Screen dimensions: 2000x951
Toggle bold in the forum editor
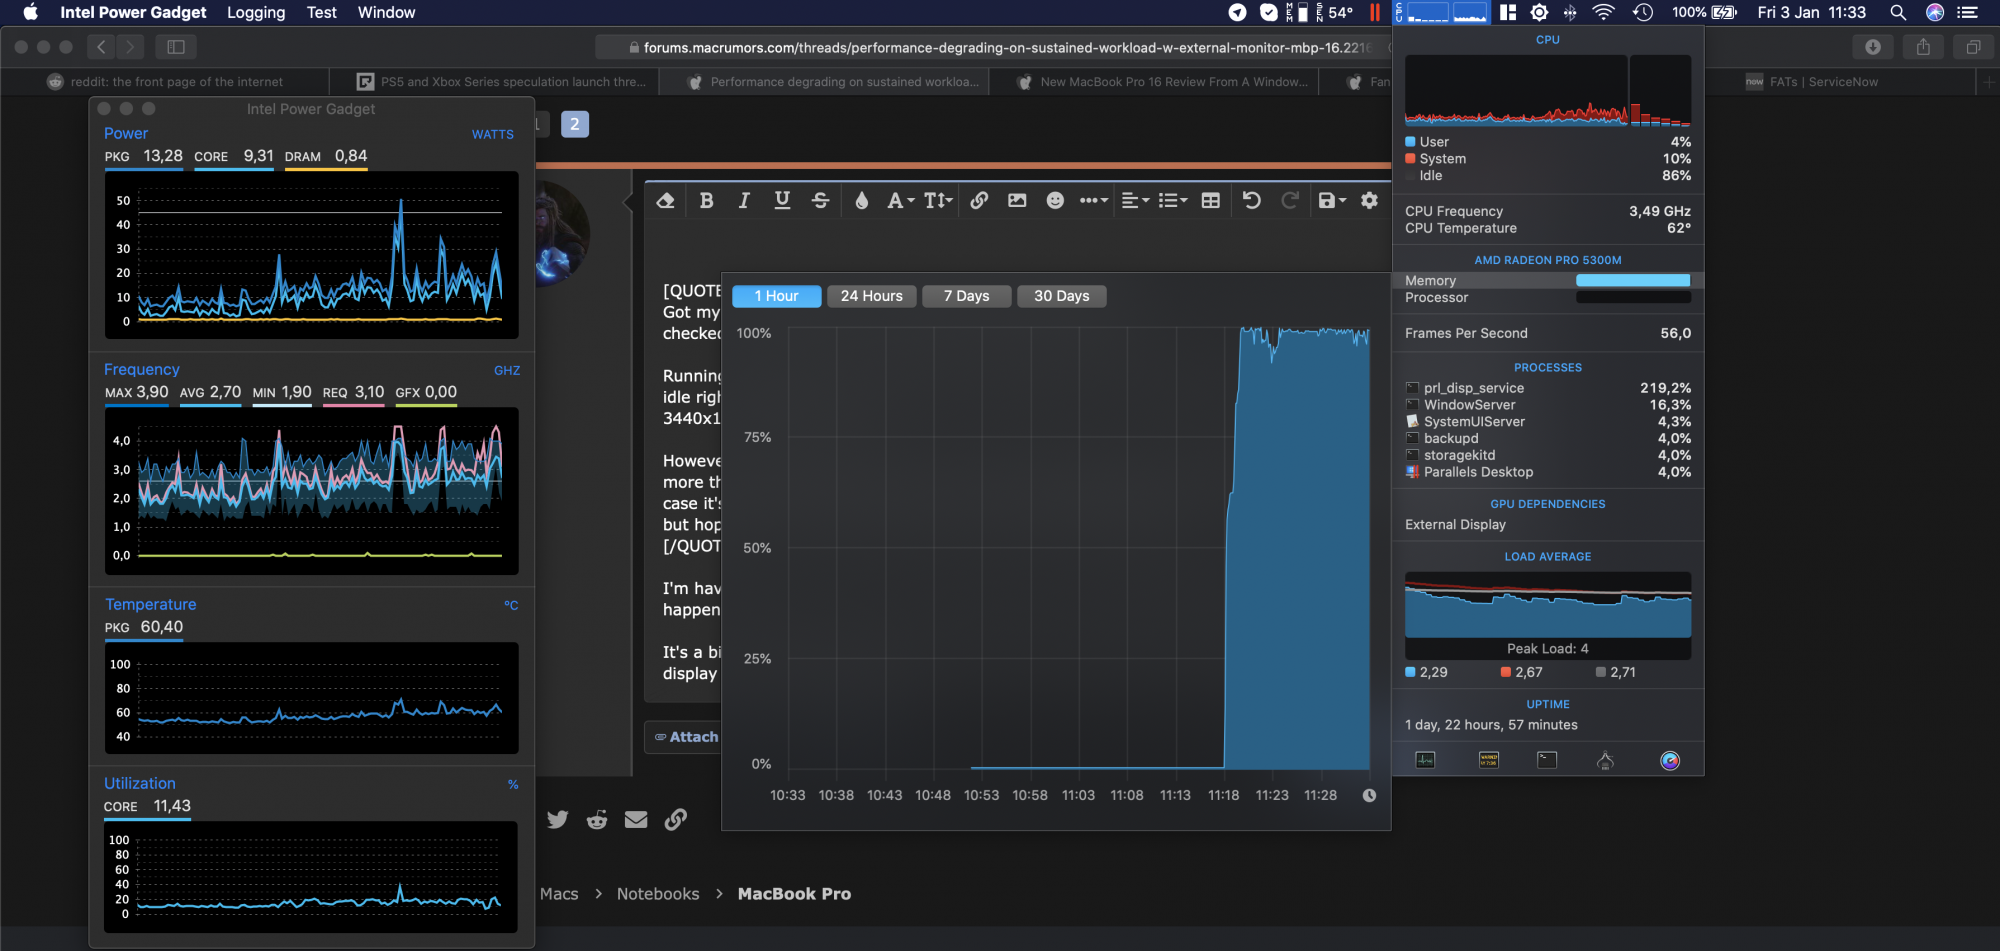(x=707, y=200)
